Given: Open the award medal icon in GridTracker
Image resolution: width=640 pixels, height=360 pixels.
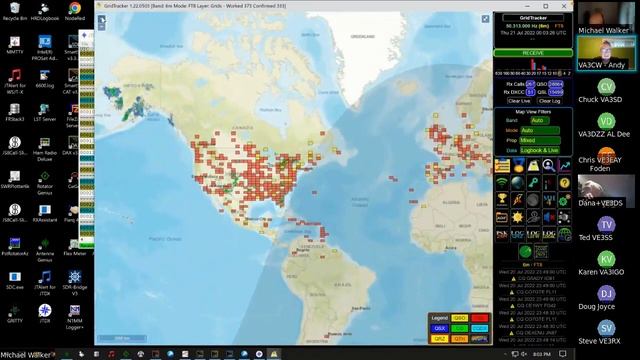Looking at the screenshot, I should [x=518, y=166].
